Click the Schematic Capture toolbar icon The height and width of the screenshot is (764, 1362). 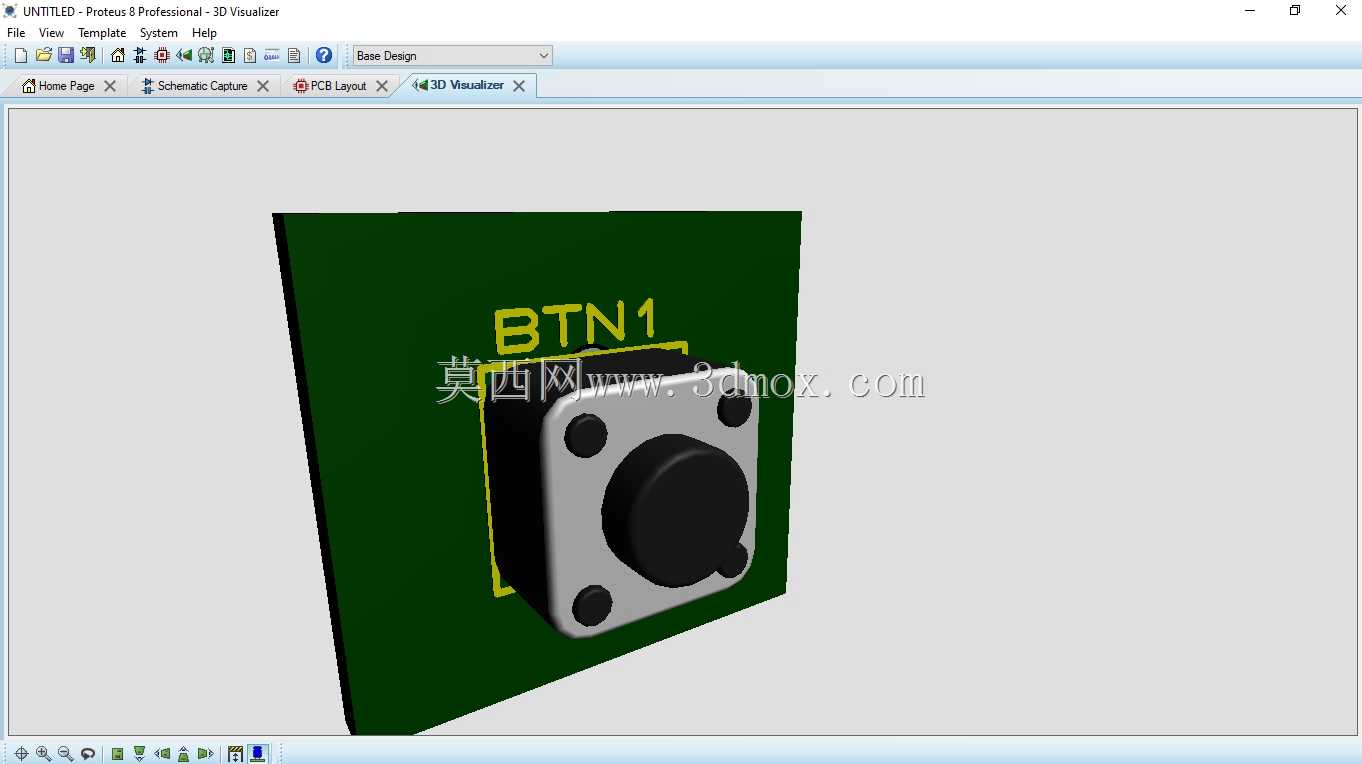(x=140, y=55)
